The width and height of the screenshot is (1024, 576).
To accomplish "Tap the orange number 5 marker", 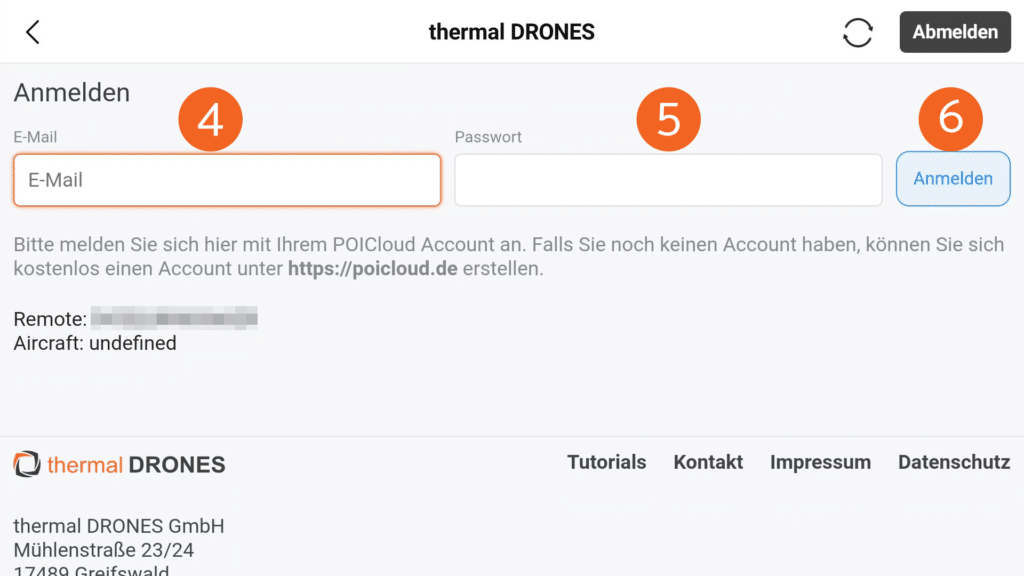I will click(x=669, y=119).
